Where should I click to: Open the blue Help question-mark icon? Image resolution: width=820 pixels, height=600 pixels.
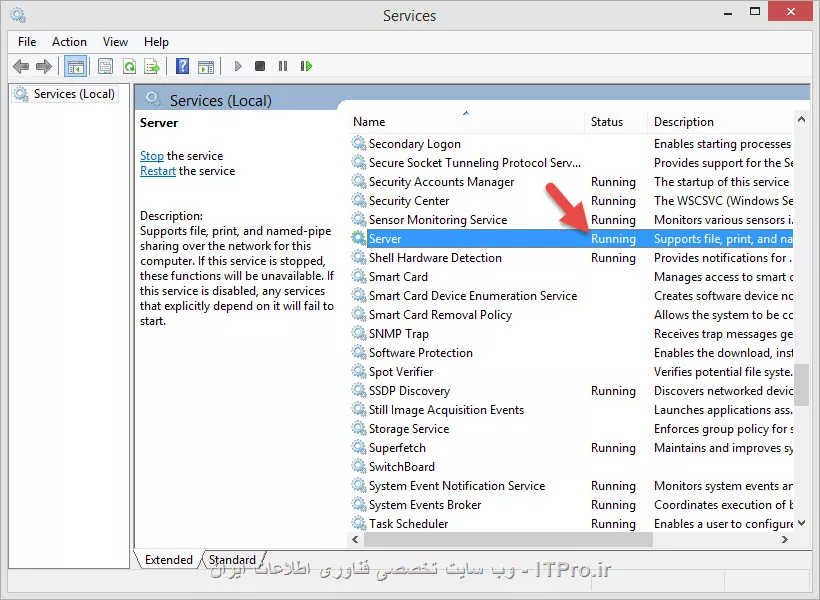pyautogui.click(x=182, y=67)
